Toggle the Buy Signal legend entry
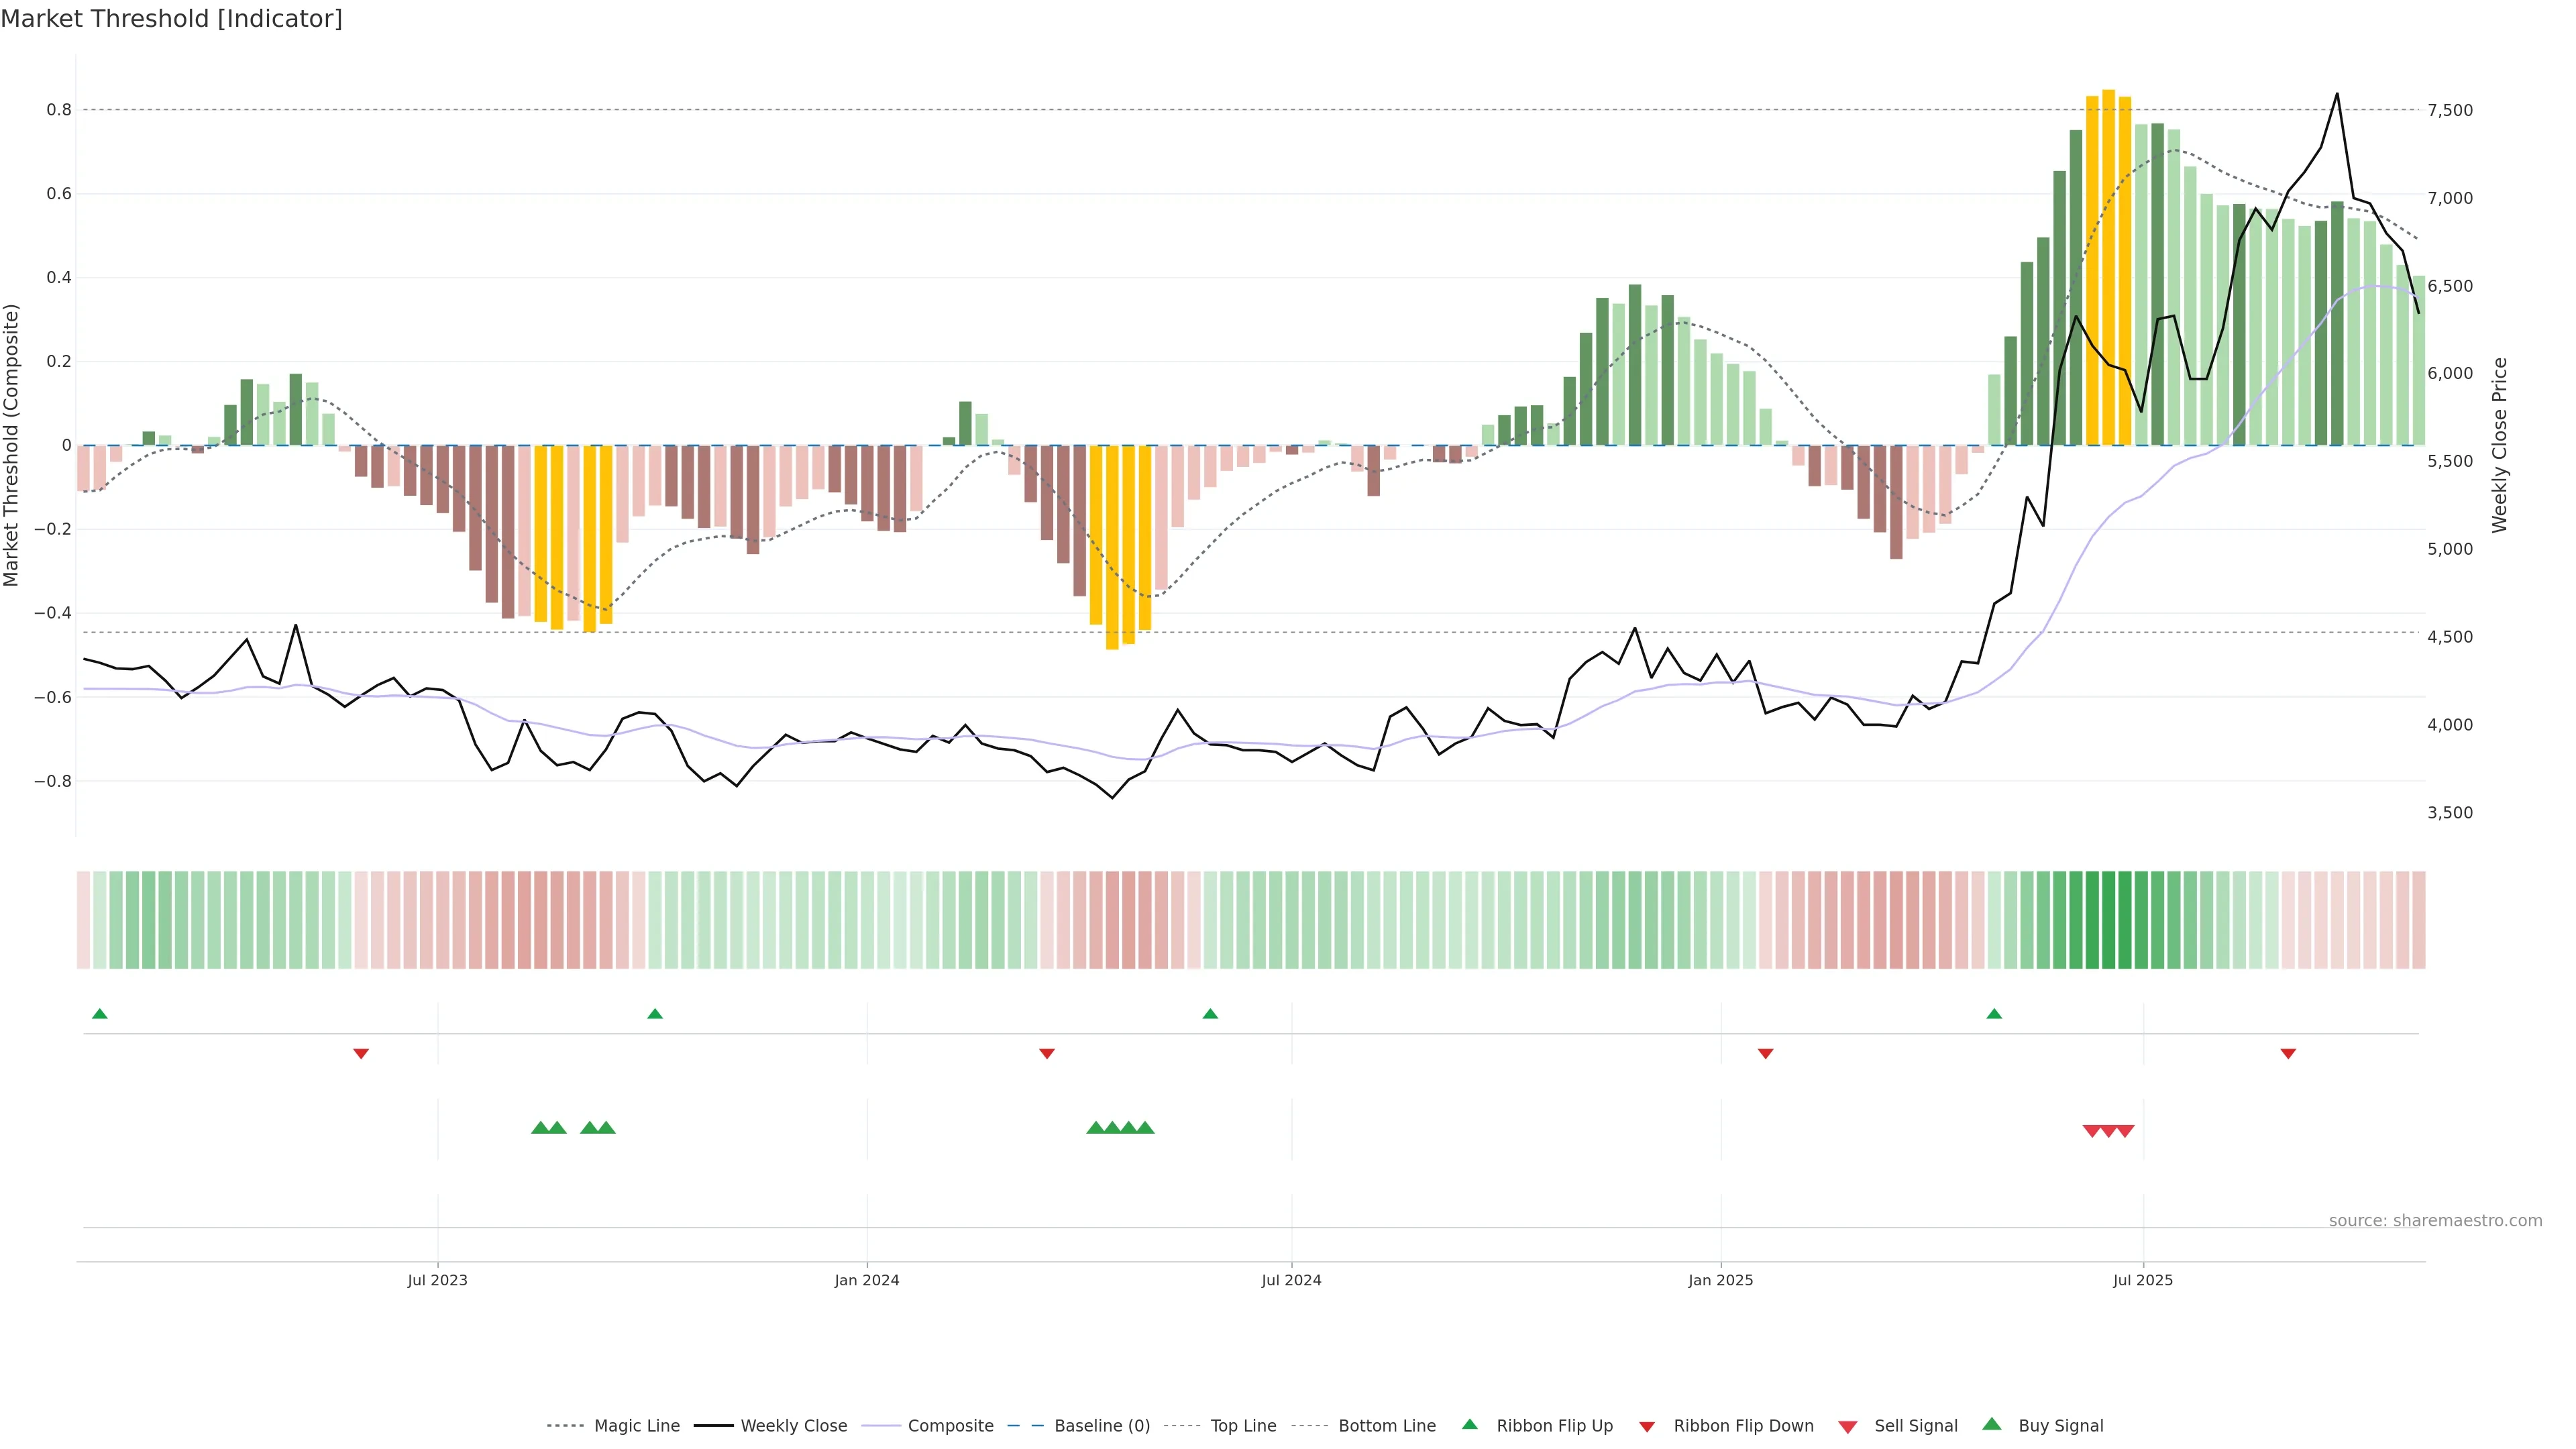This screenshot has width=2576, height=1449. click(x=2060, y=1426)
